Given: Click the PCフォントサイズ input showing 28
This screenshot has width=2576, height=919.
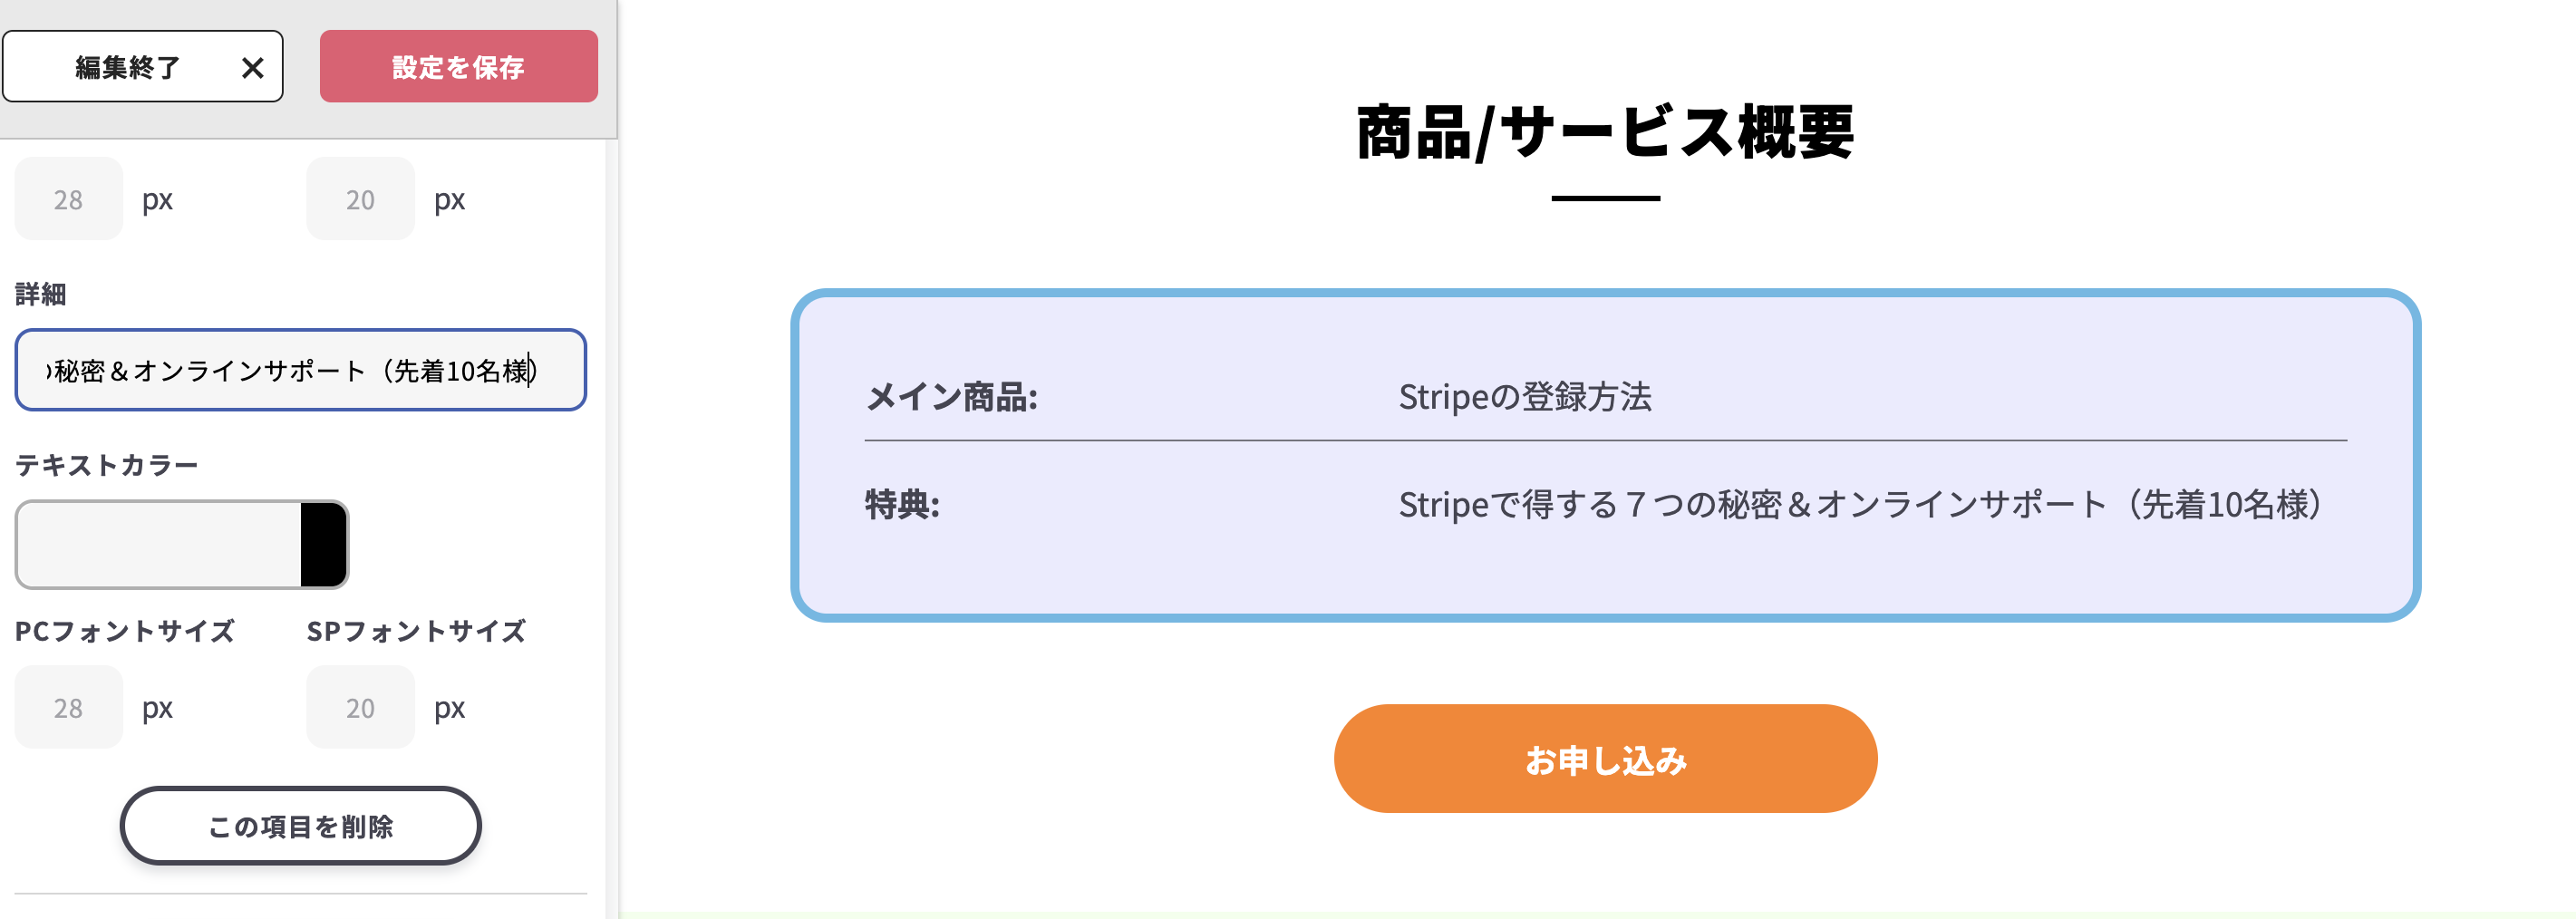Looking at the screenshot, I should pos(67,707).
